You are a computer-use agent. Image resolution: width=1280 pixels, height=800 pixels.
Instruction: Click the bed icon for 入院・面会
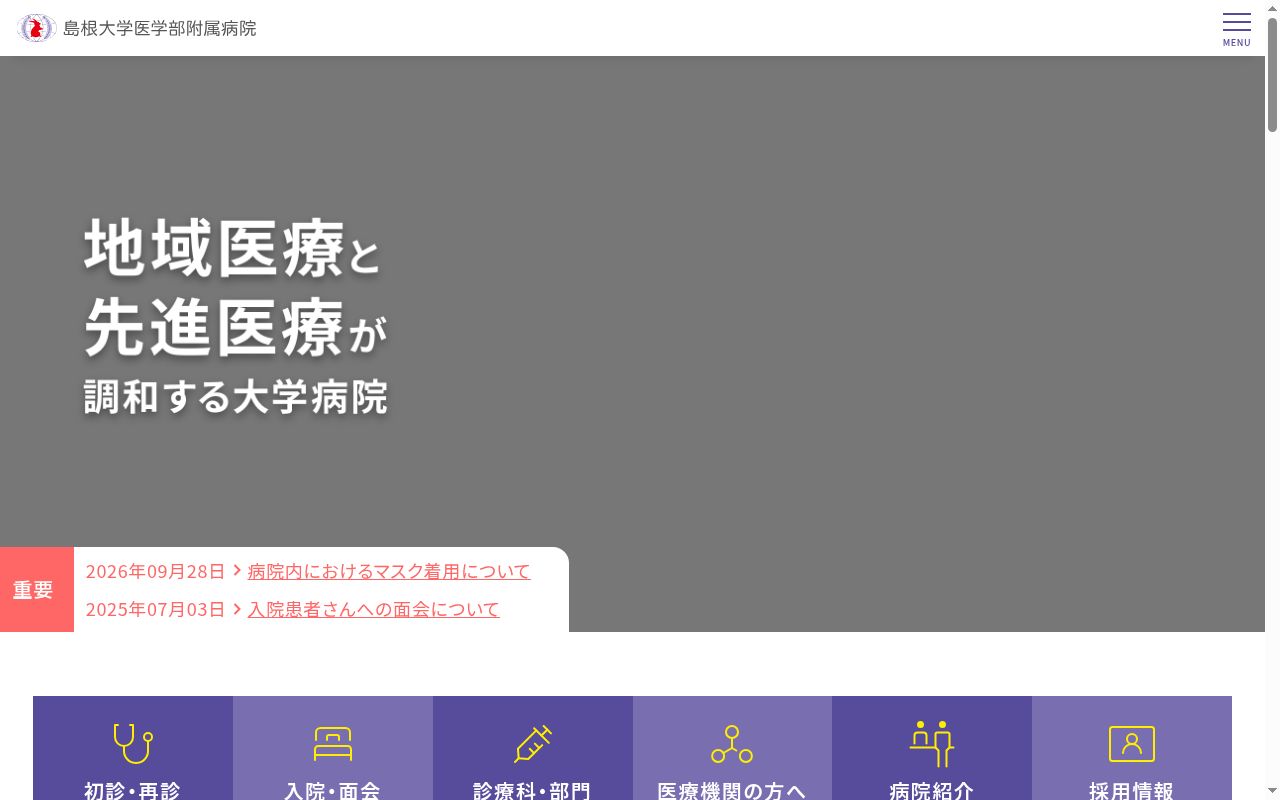333,744
